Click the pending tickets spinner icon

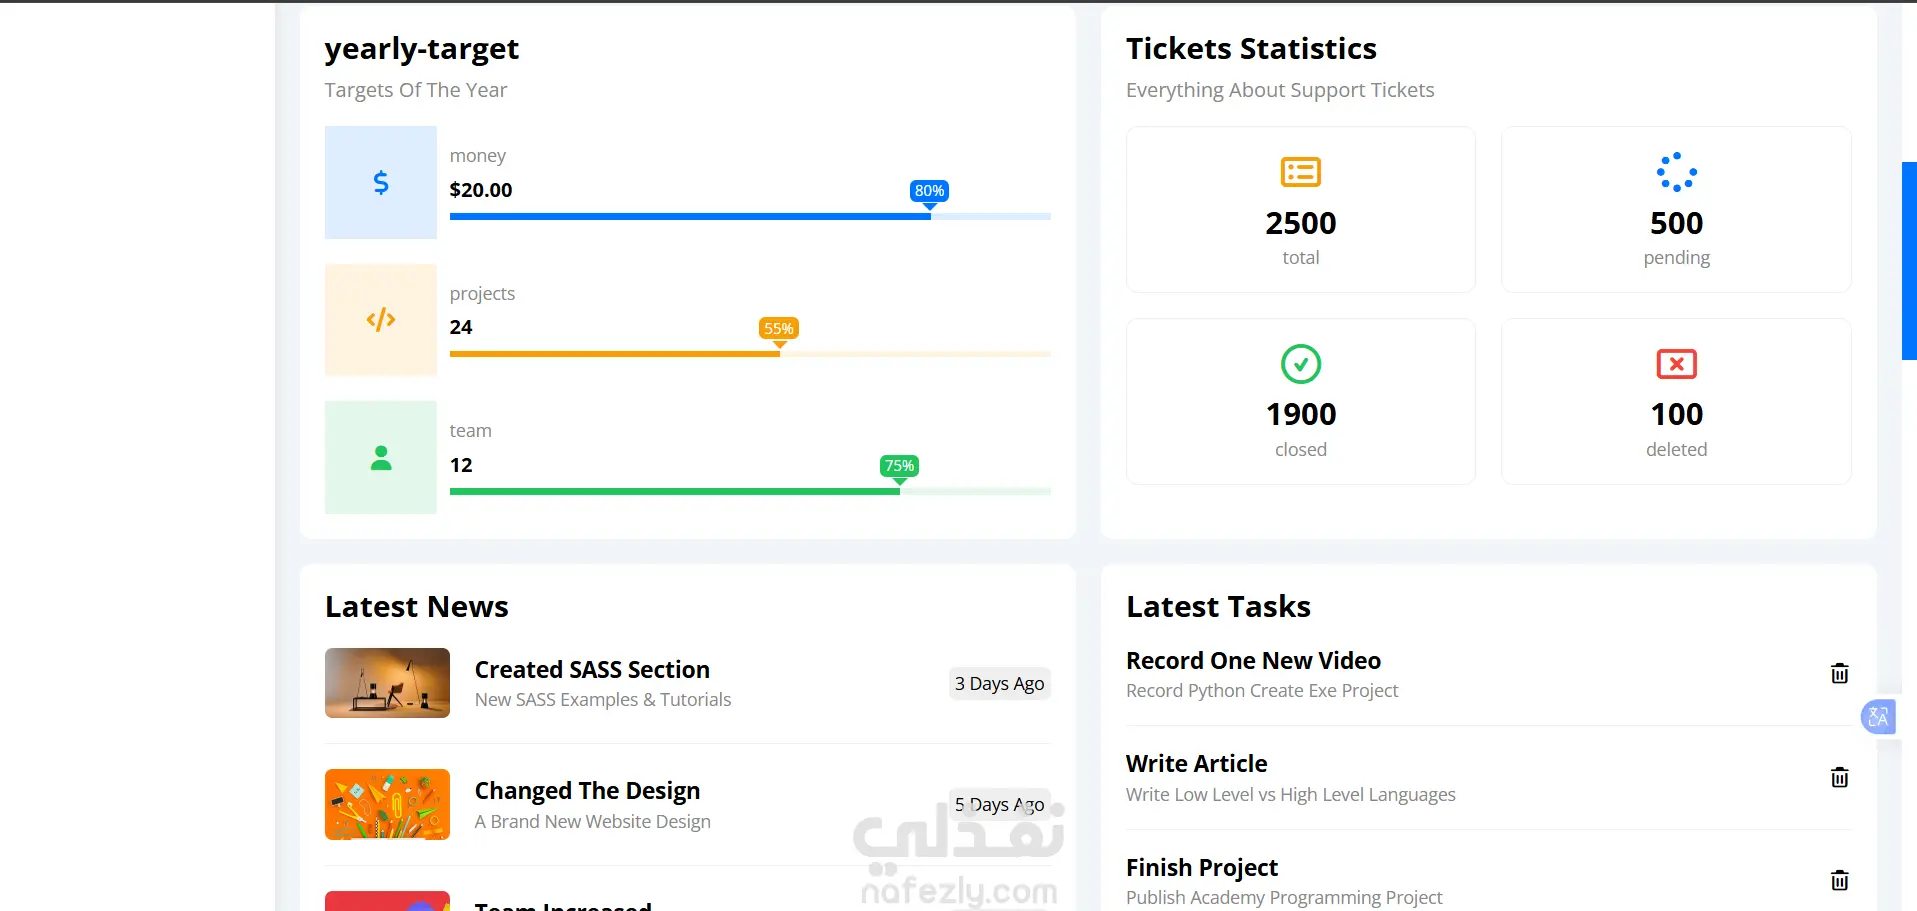1677,172
